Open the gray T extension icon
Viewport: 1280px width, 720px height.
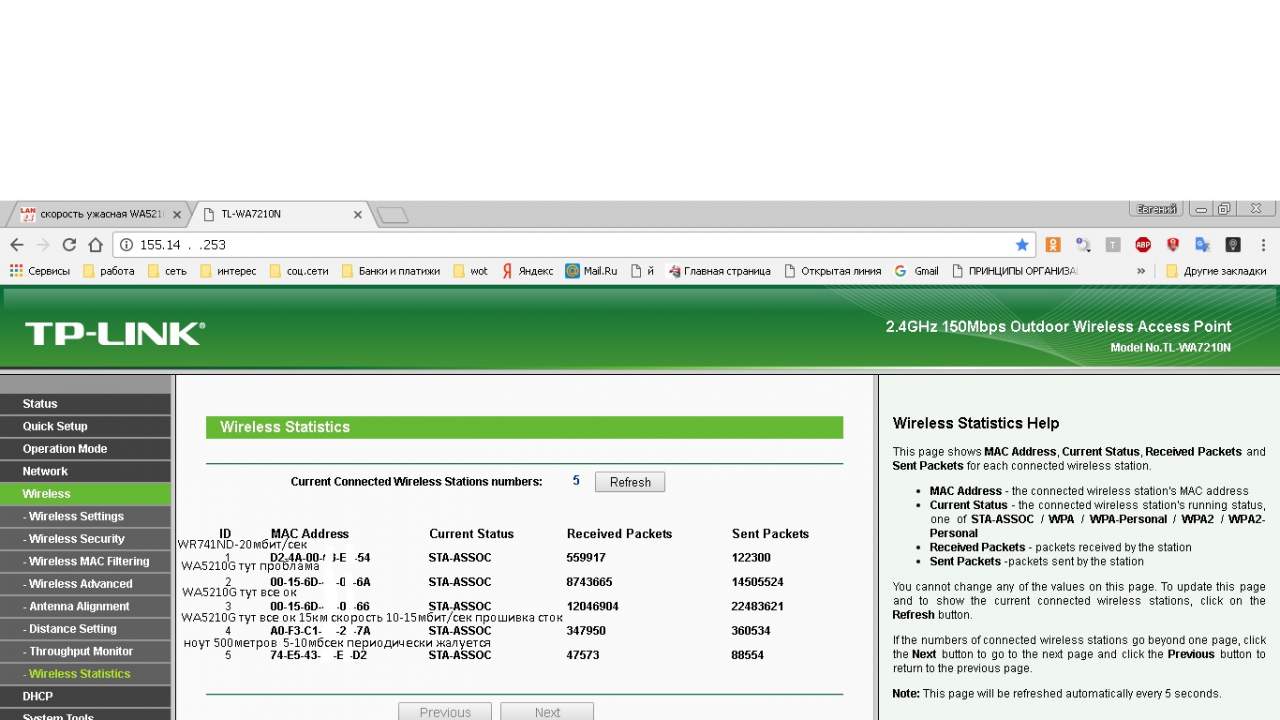tap(1113, 245)
